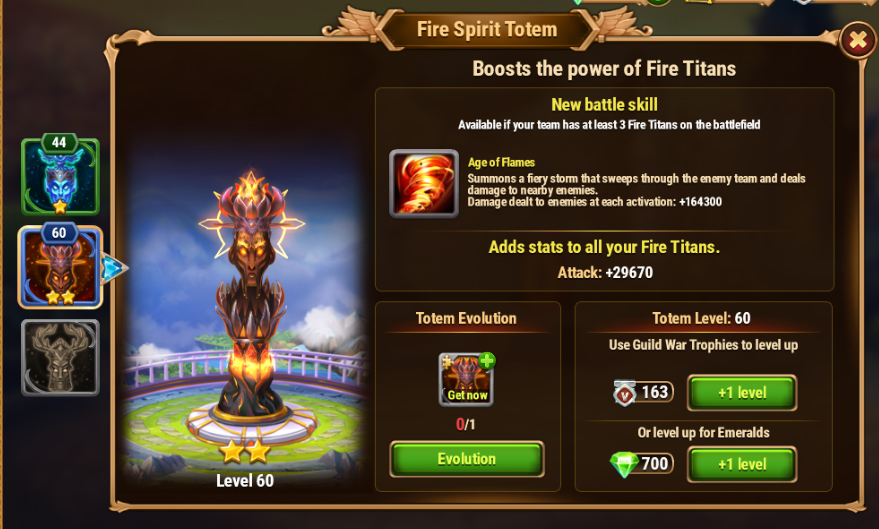Click the green Emerald gem icon
The width and height of the screenshot is (879, 529).
[x=623, y=465]
